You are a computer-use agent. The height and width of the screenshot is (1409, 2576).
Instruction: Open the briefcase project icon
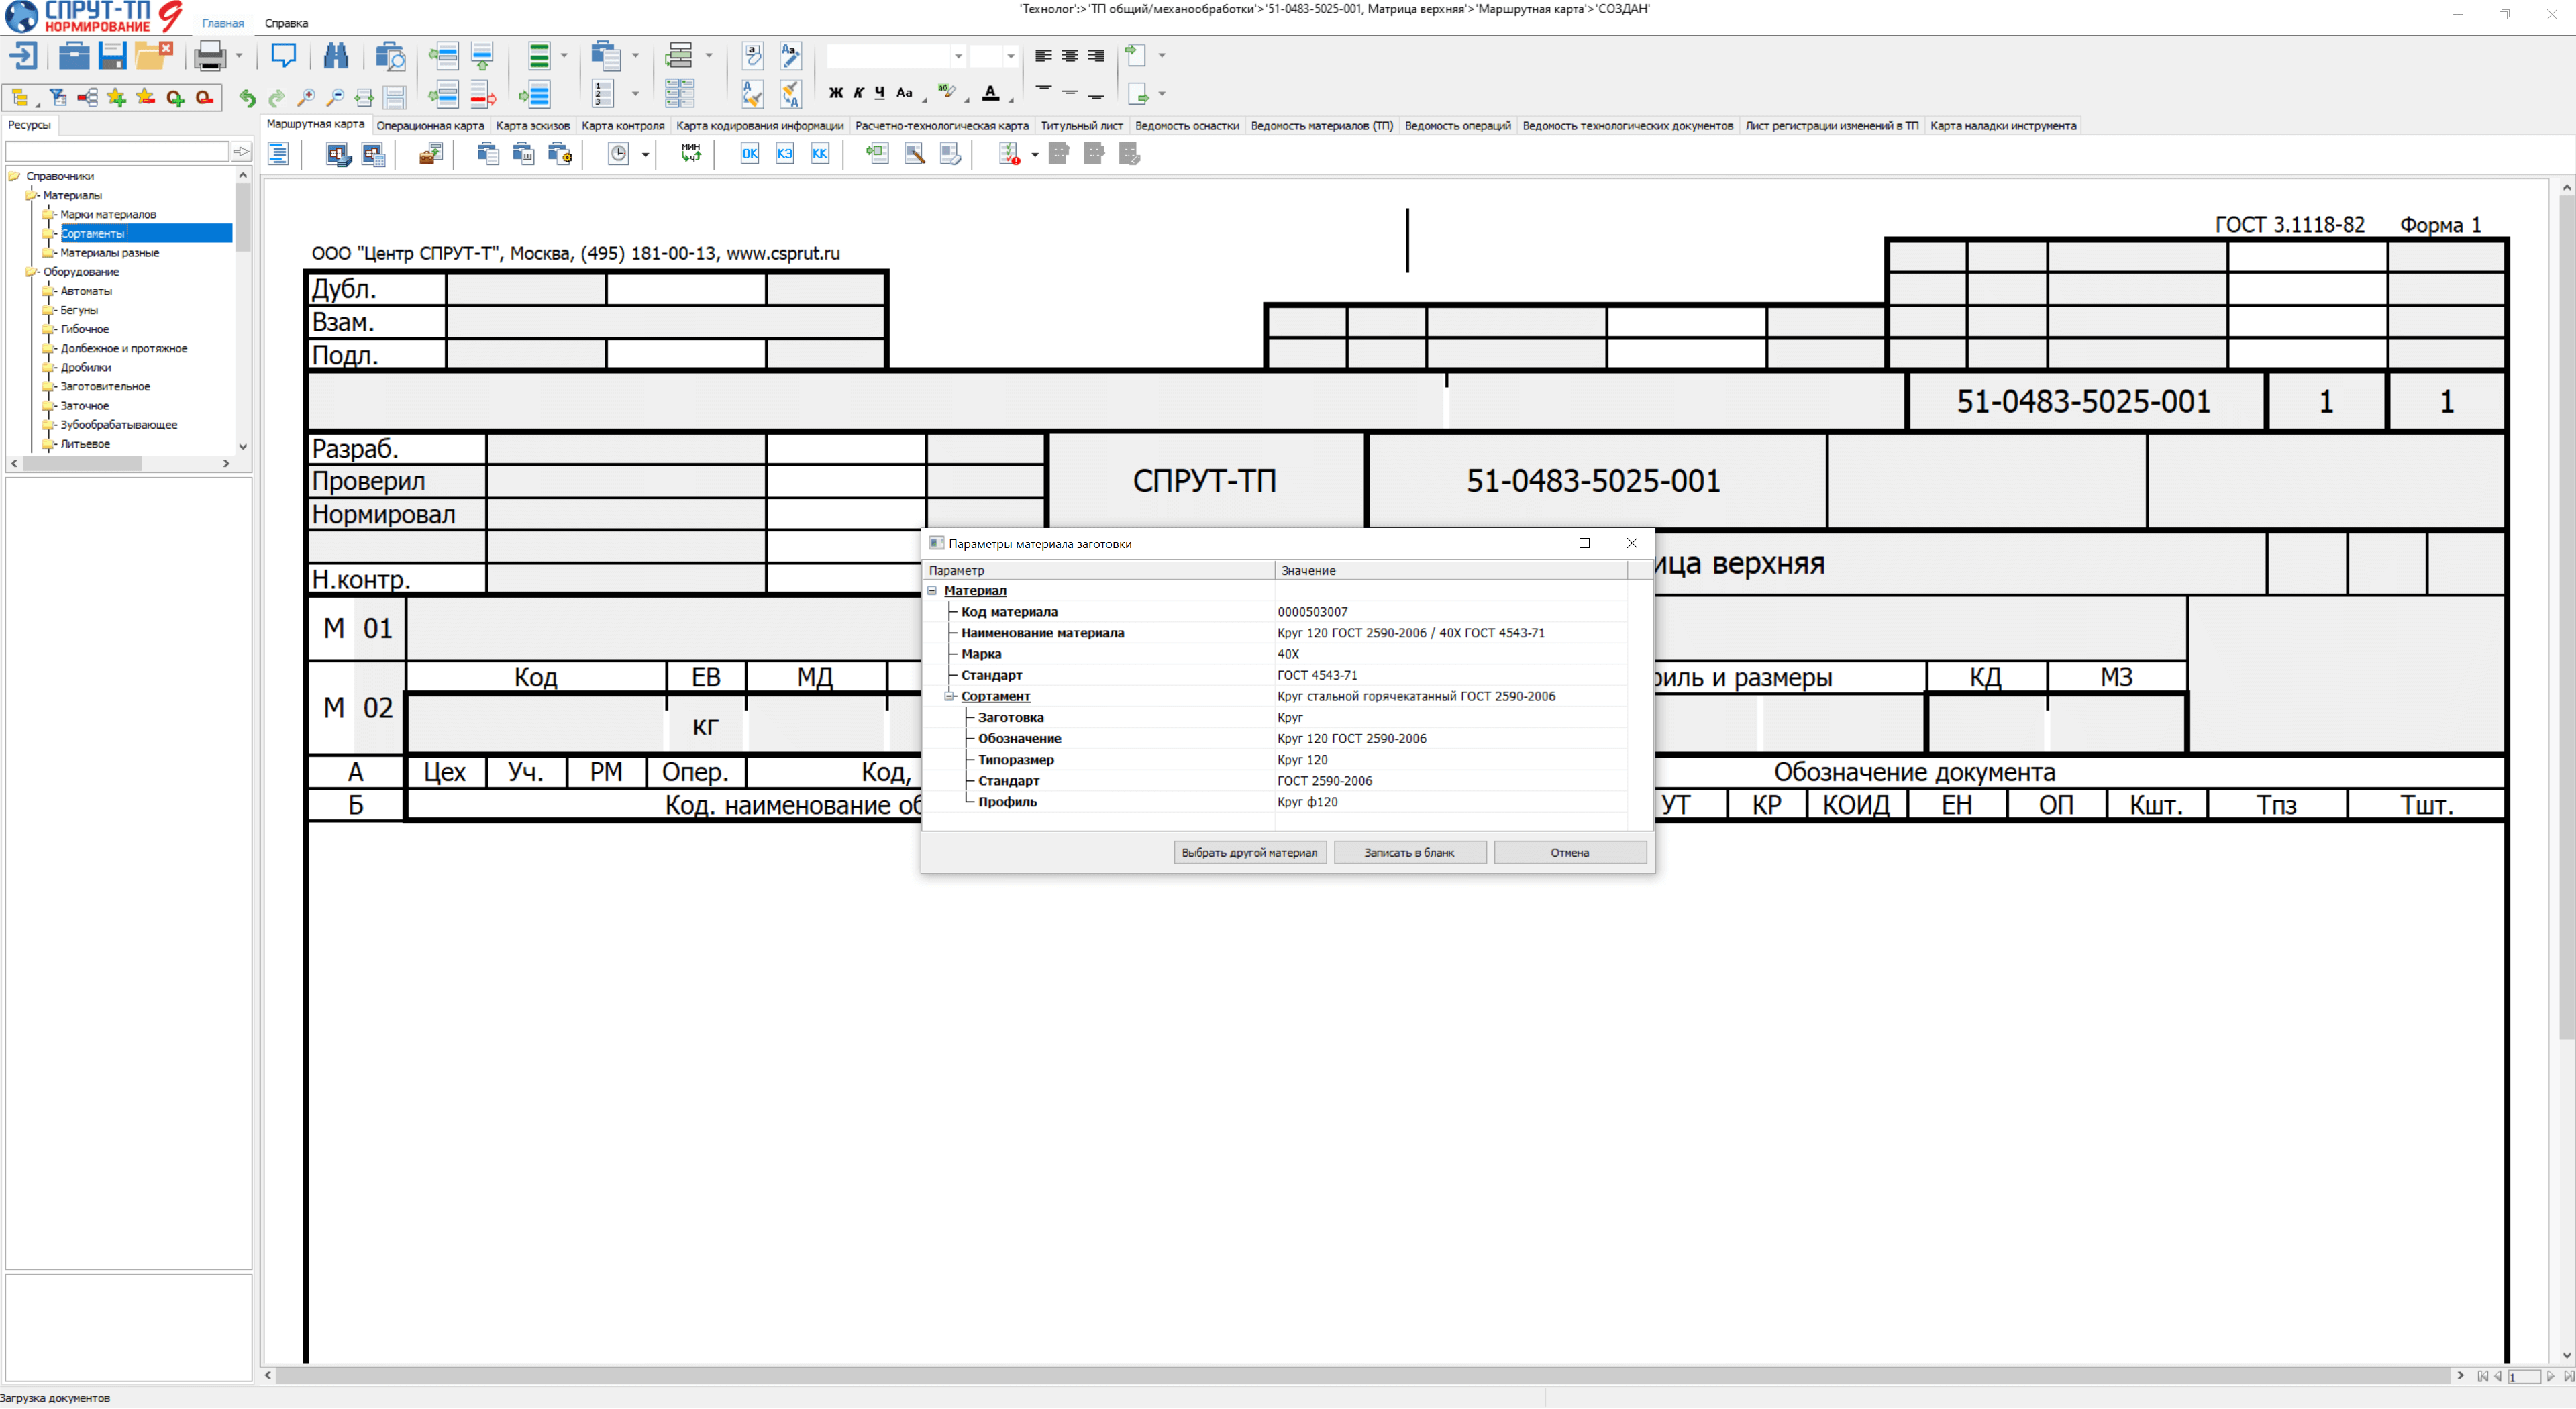click(74, 56)
